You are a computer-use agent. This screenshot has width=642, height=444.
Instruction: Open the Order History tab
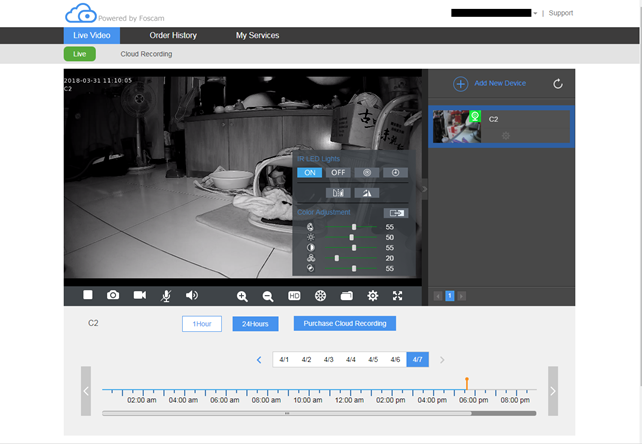(173, 35)
